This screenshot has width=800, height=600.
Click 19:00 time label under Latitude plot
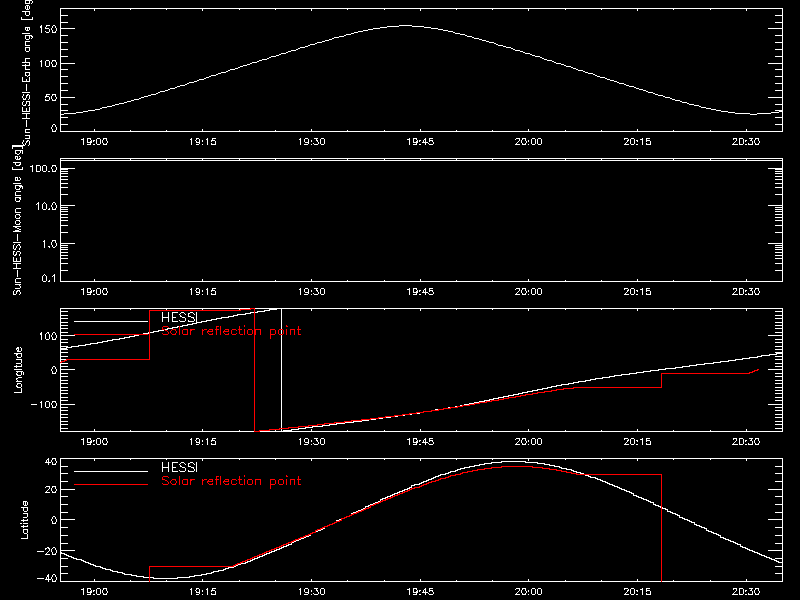(94, 592)
